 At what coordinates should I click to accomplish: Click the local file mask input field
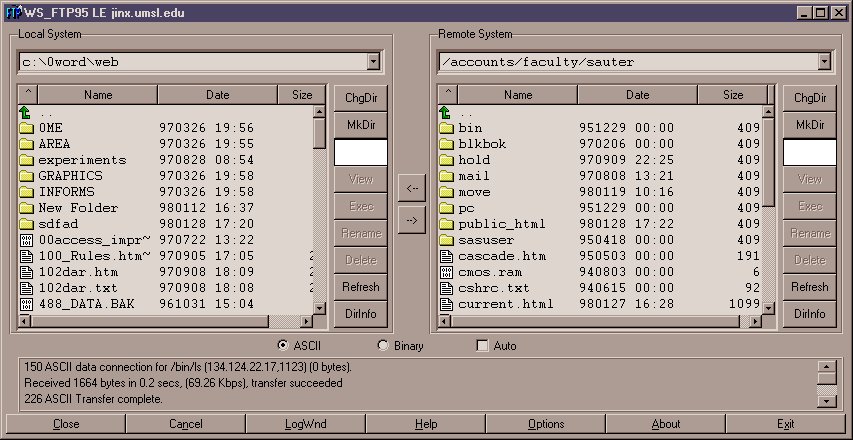[x=360, y=152]
